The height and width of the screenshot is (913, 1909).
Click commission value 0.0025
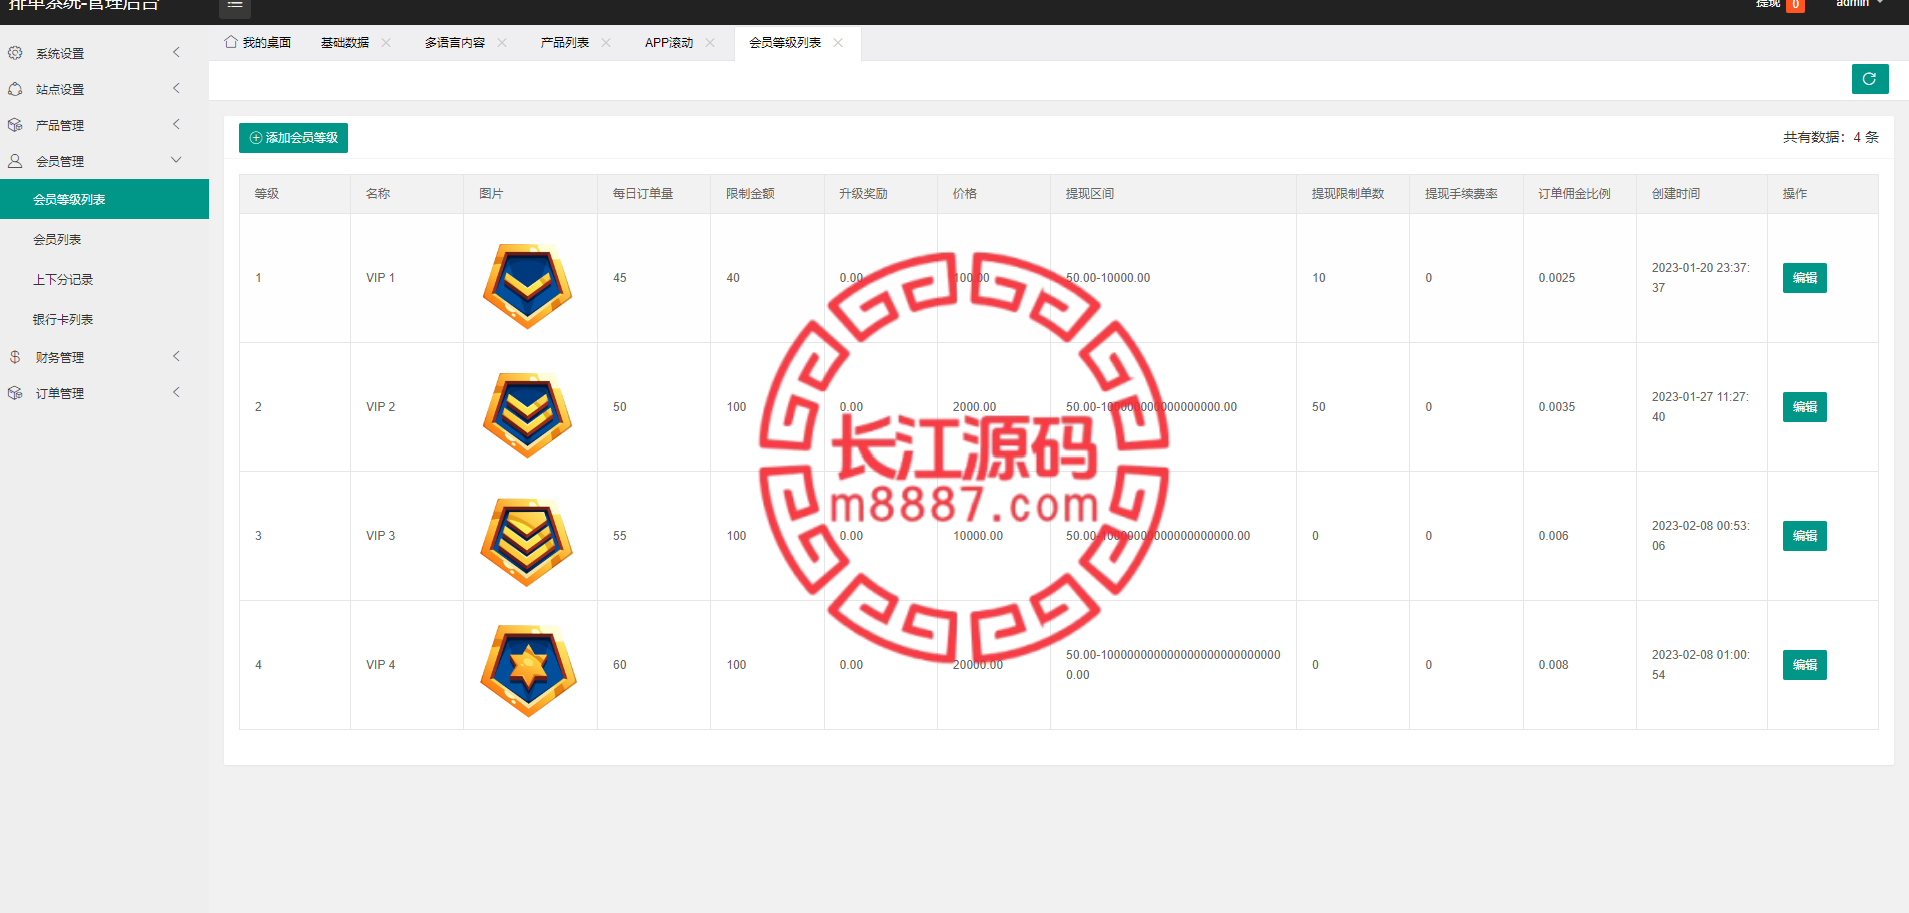(1557, 278)
